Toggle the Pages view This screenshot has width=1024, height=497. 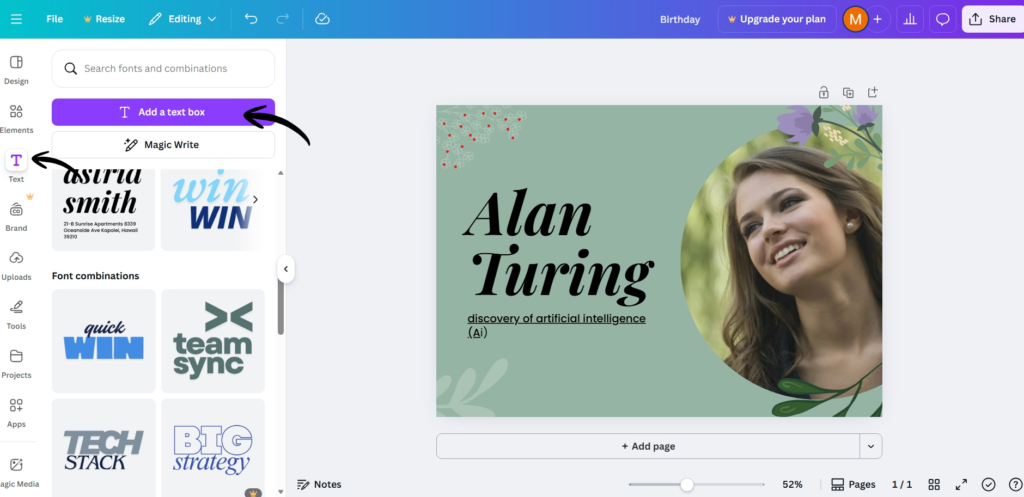[x=853, y=484]
